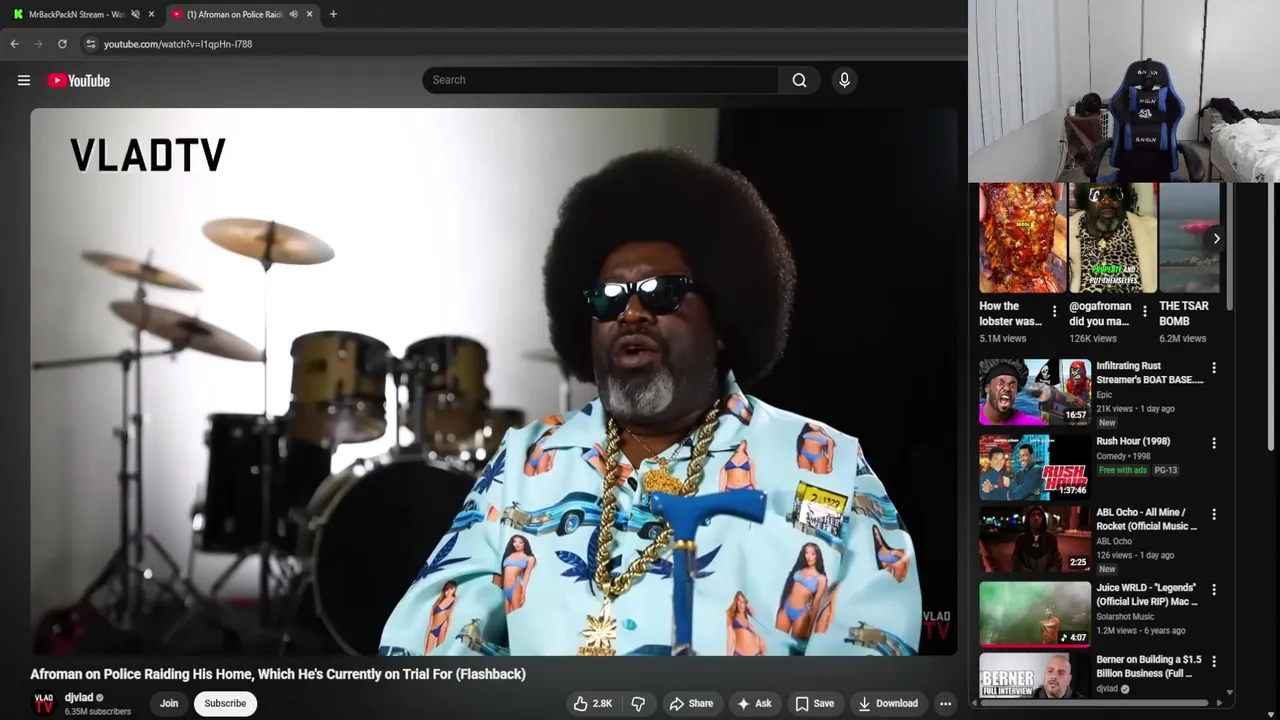Open options menu for Rush Hour (1998)
Image resolution: width=1280 pixels, height=720 pixels.
1214,443
